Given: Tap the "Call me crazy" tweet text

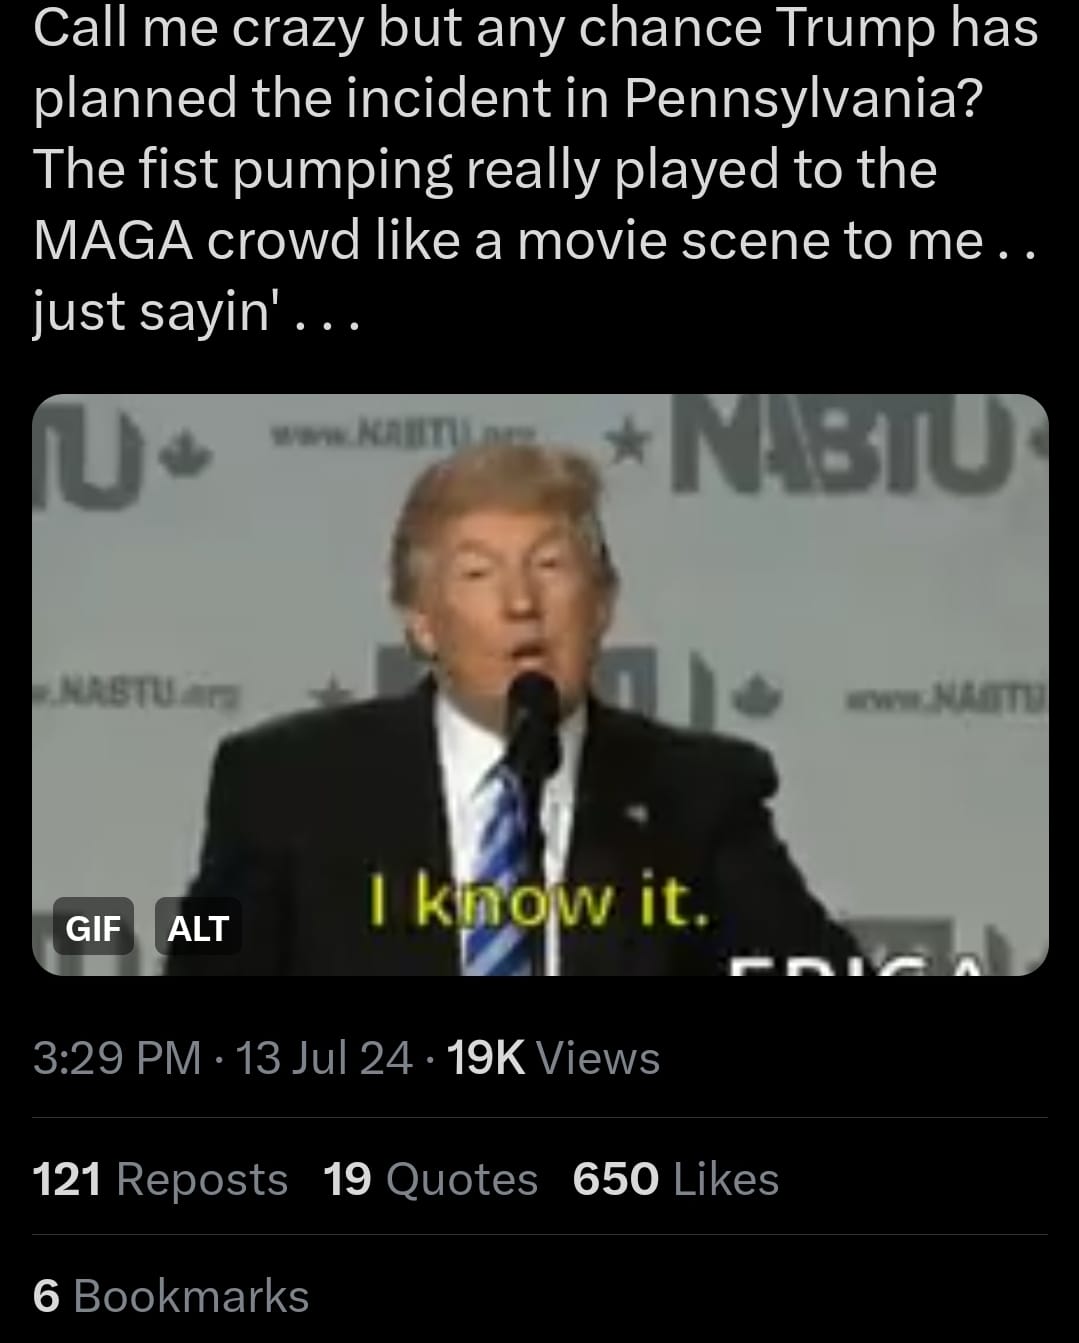Looking at the screenshot, I should pyautogui.click(x=536, y=170).
